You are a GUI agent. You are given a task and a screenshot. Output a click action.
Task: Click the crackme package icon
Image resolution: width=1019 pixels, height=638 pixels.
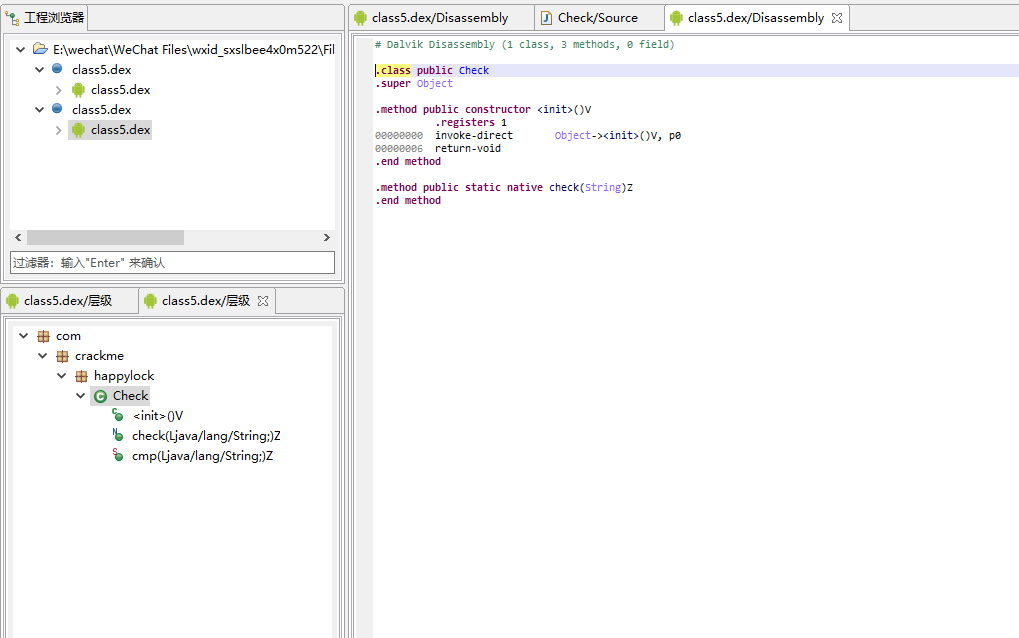pos(62,356)
